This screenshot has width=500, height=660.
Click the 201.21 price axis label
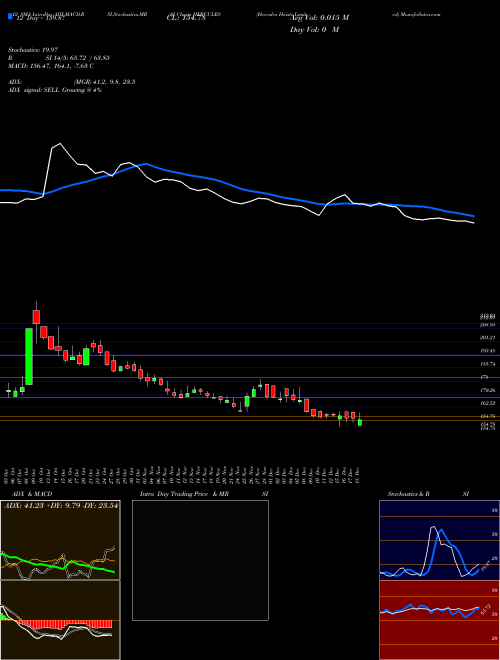coord(489,338)
